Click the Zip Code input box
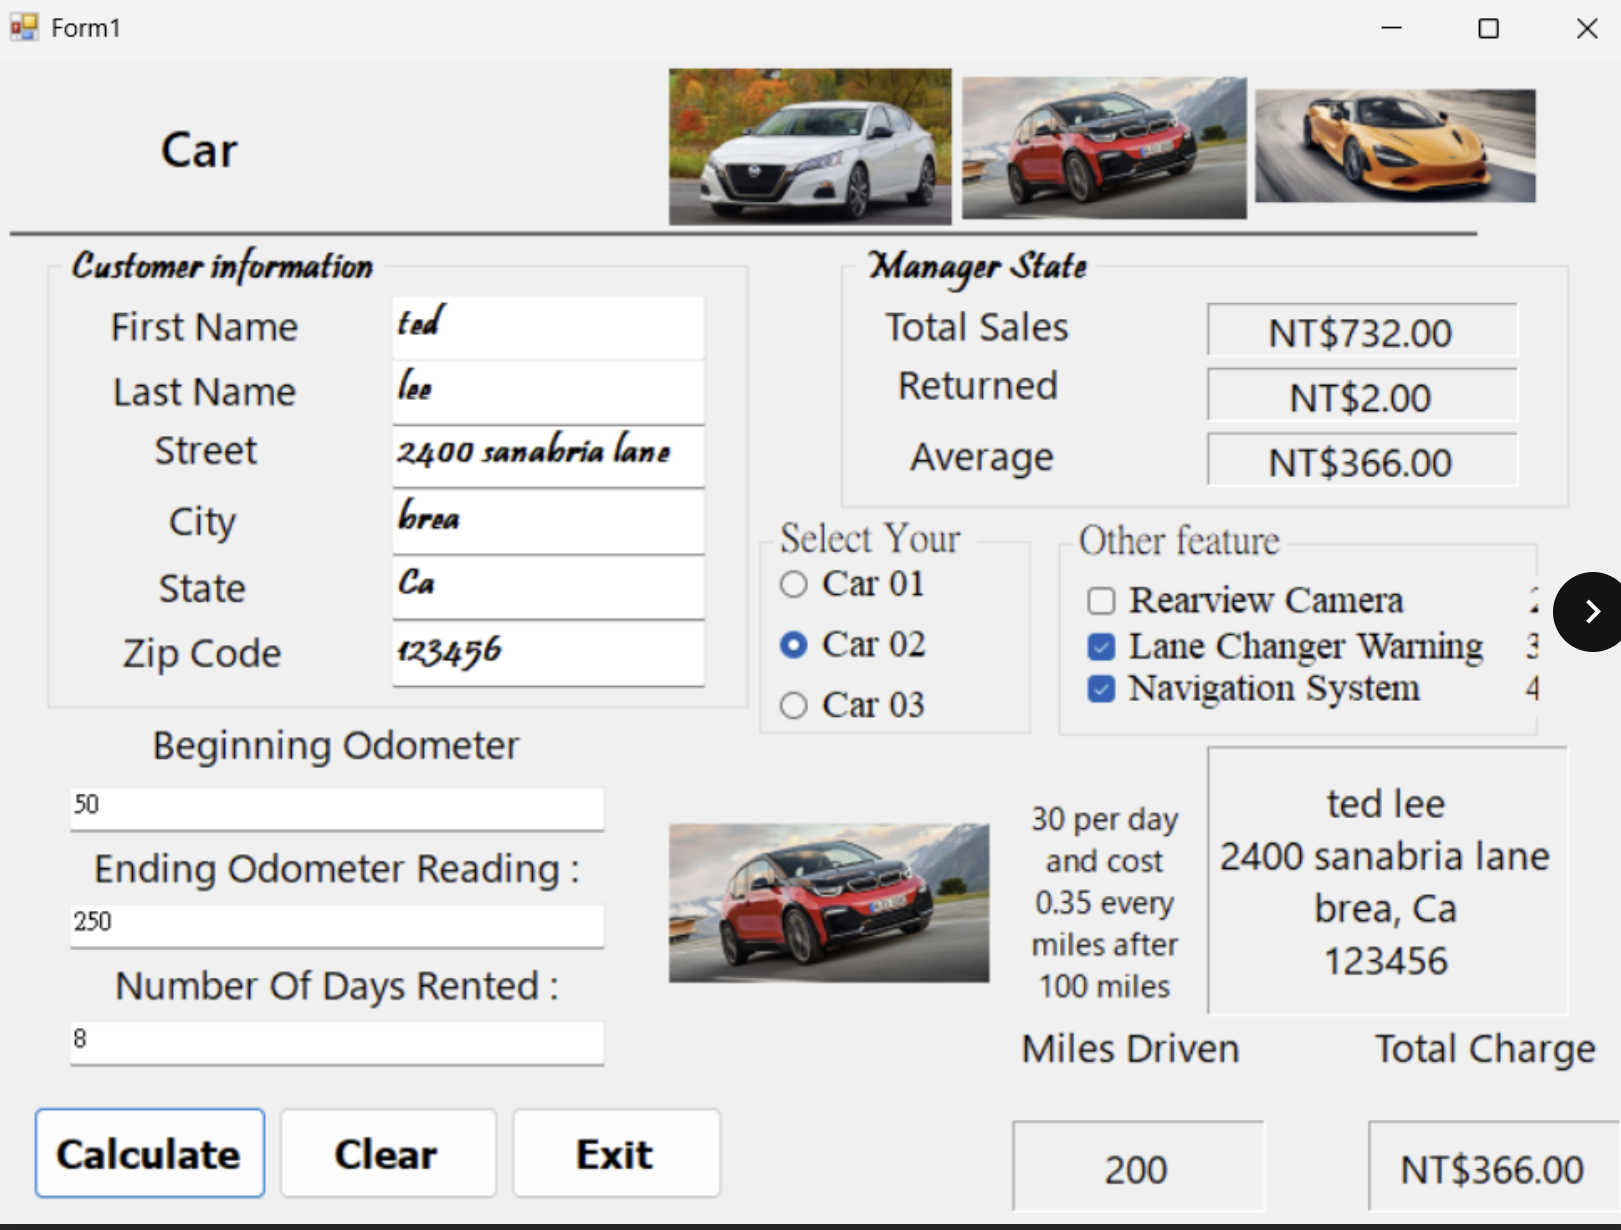This screenshot has height=1230, width=1621. (548, 653)
